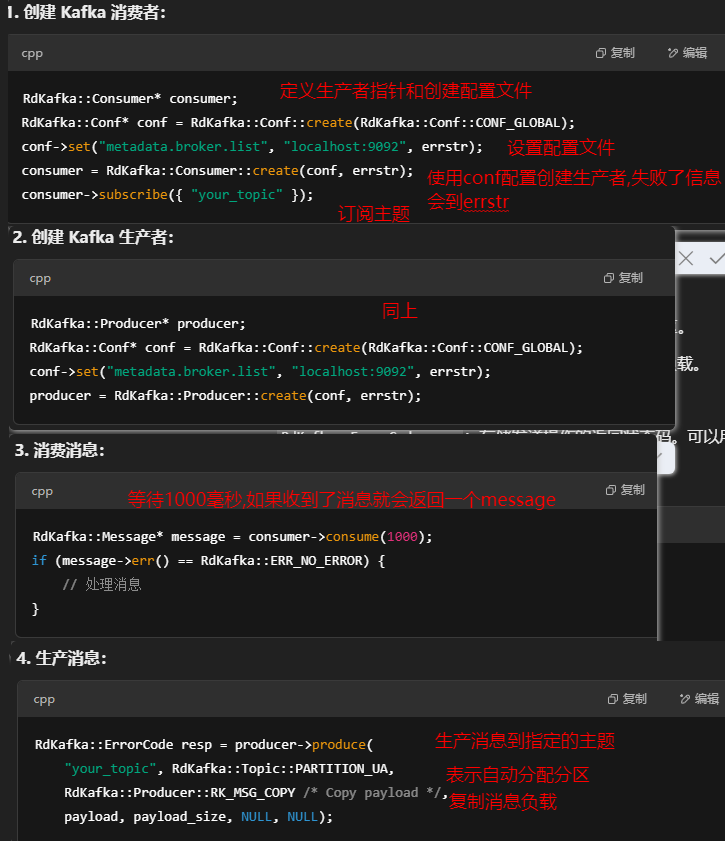
Task: Click the 'if (message->err()' code line
Action: point(208,561)
